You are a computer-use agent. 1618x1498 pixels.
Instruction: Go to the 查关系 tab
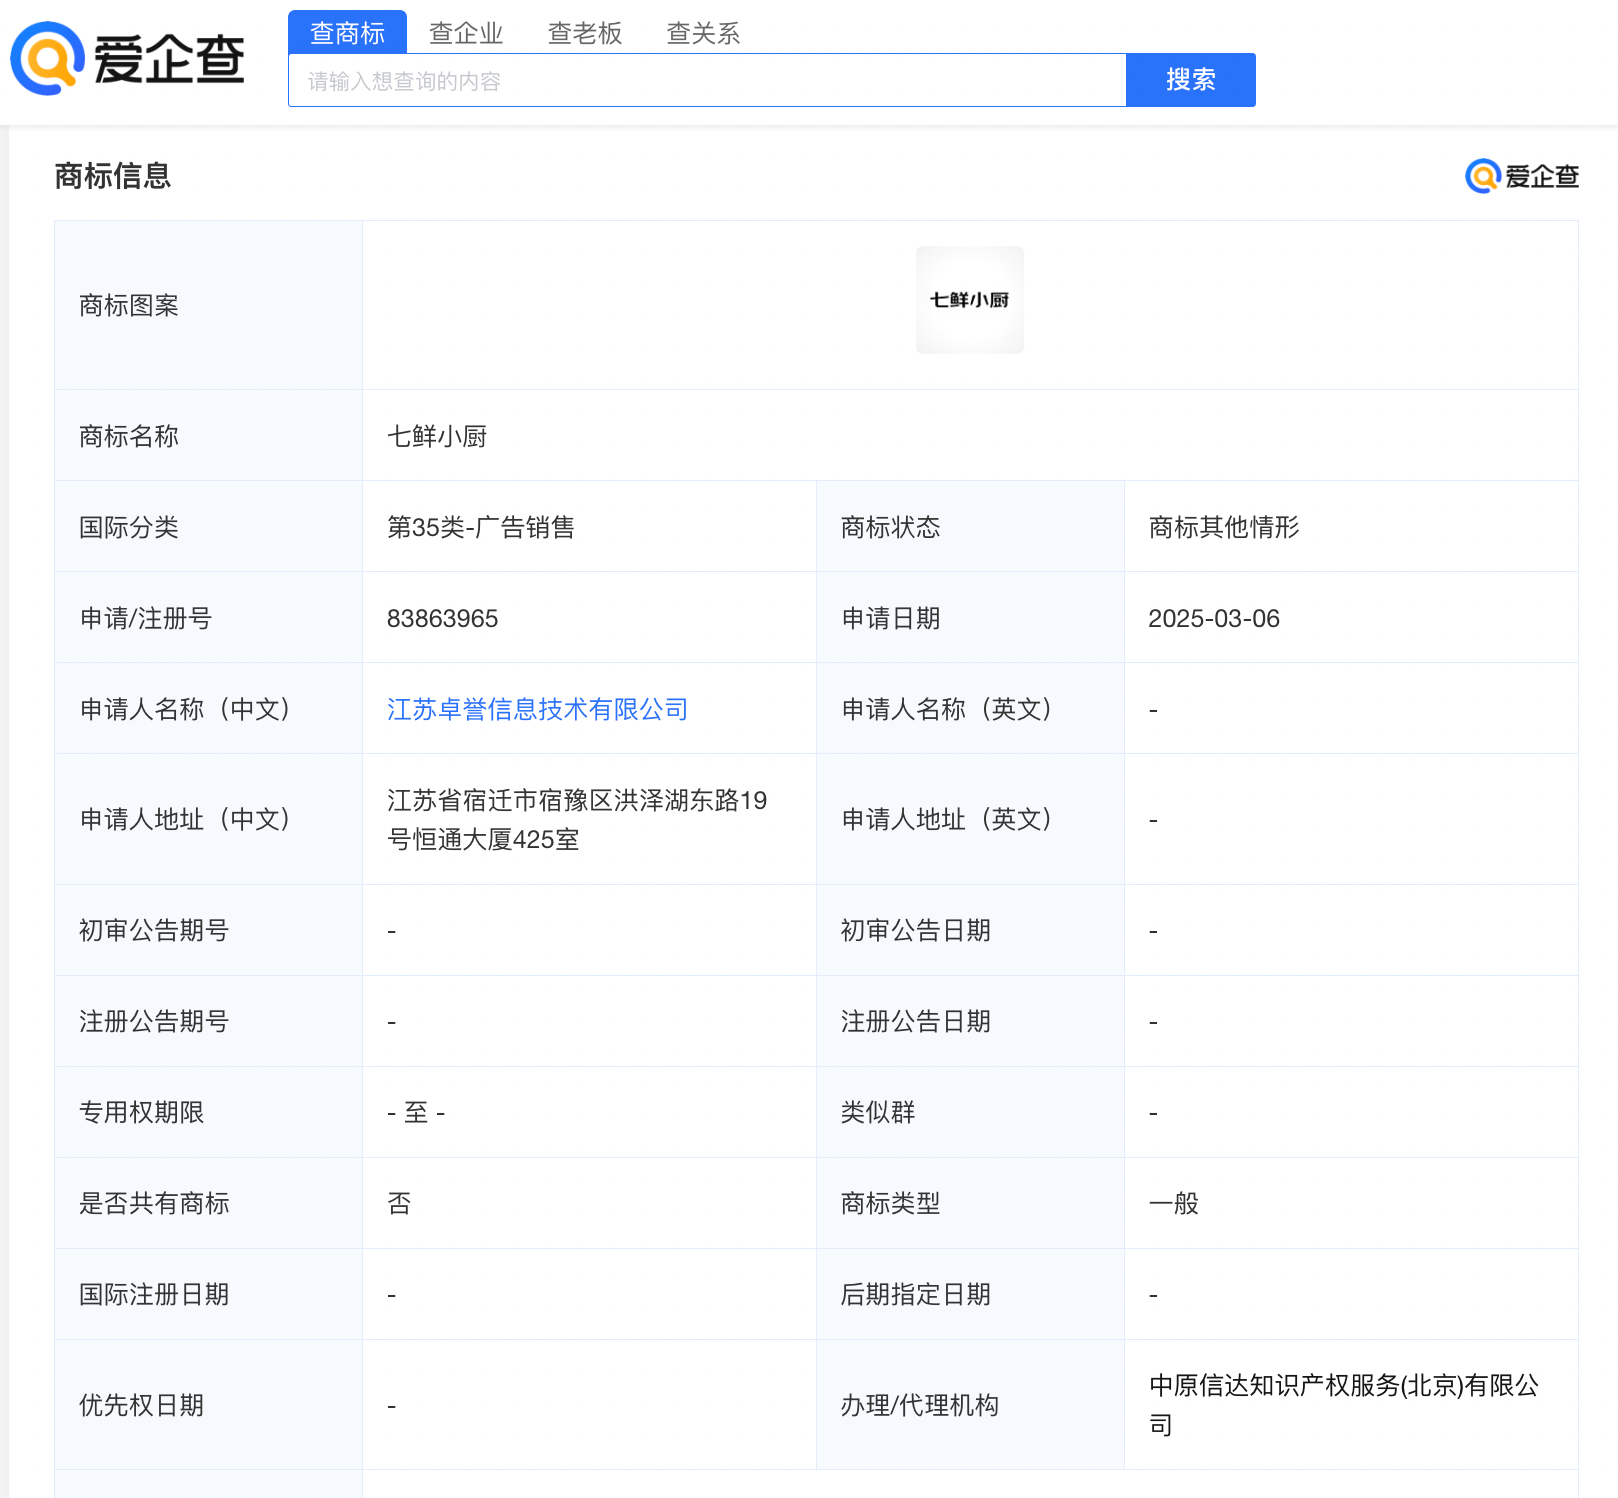click(x=703, y=33)
